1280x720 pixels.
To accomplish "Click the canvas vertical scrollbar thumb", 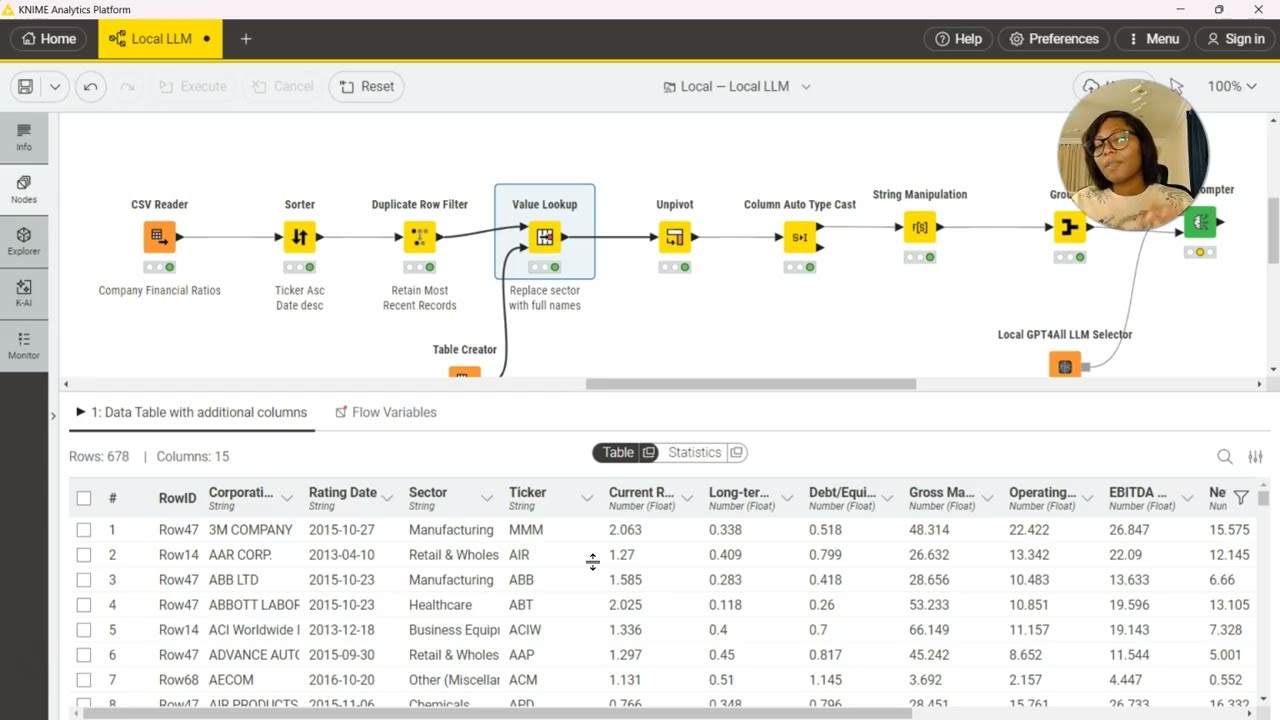I will 1273,232.
